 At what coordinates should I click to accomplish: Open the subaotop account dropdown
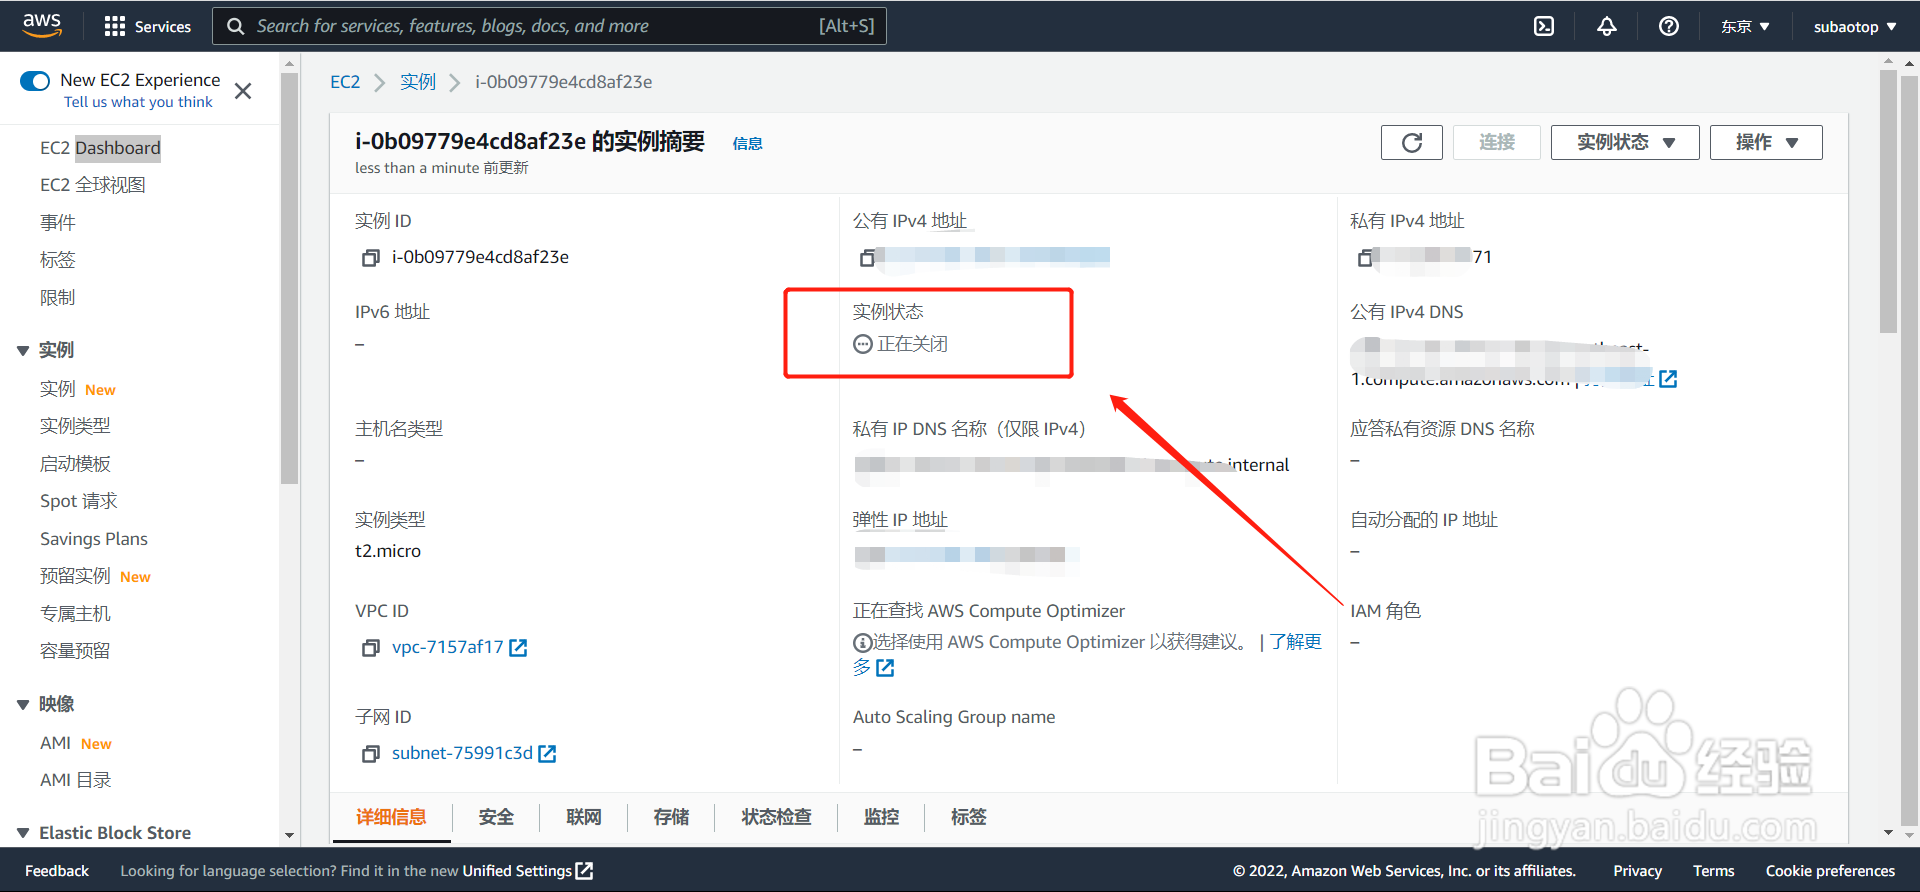pyautogui.click(x=1855, y=27)
